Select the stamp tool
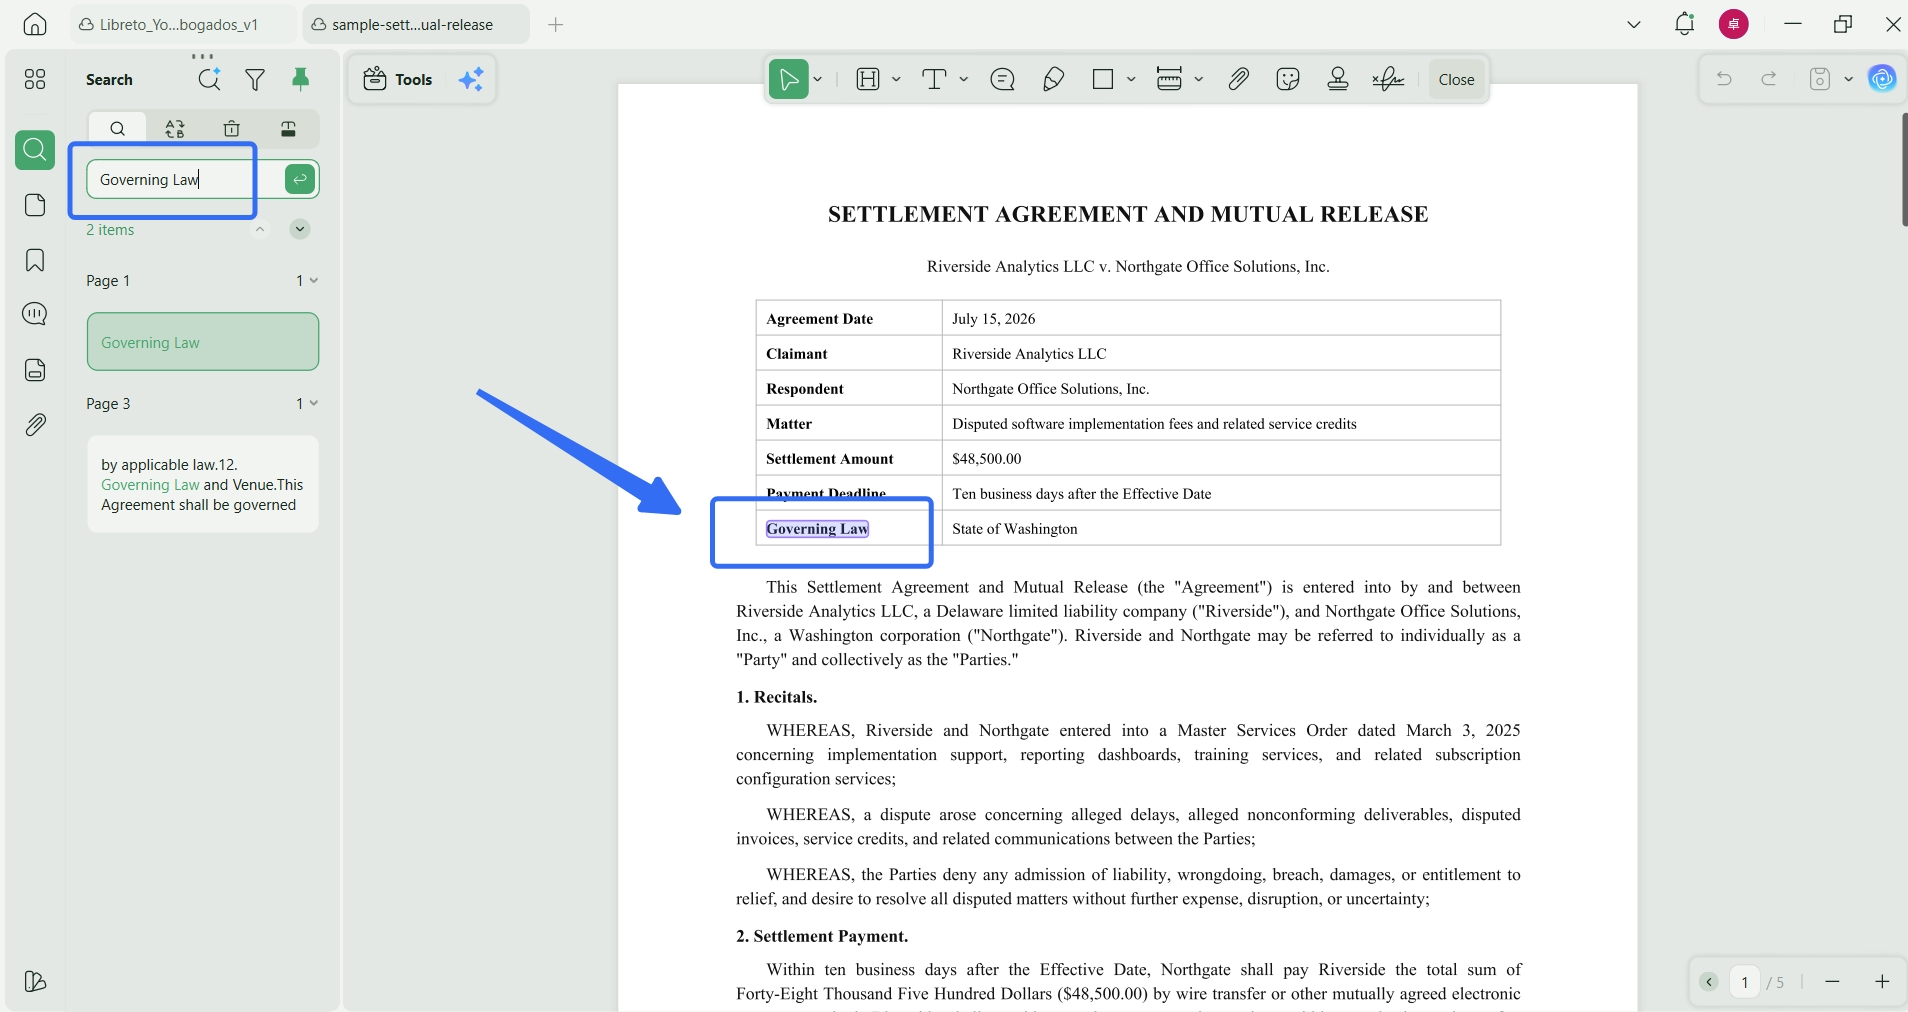 coord(1338,79)
